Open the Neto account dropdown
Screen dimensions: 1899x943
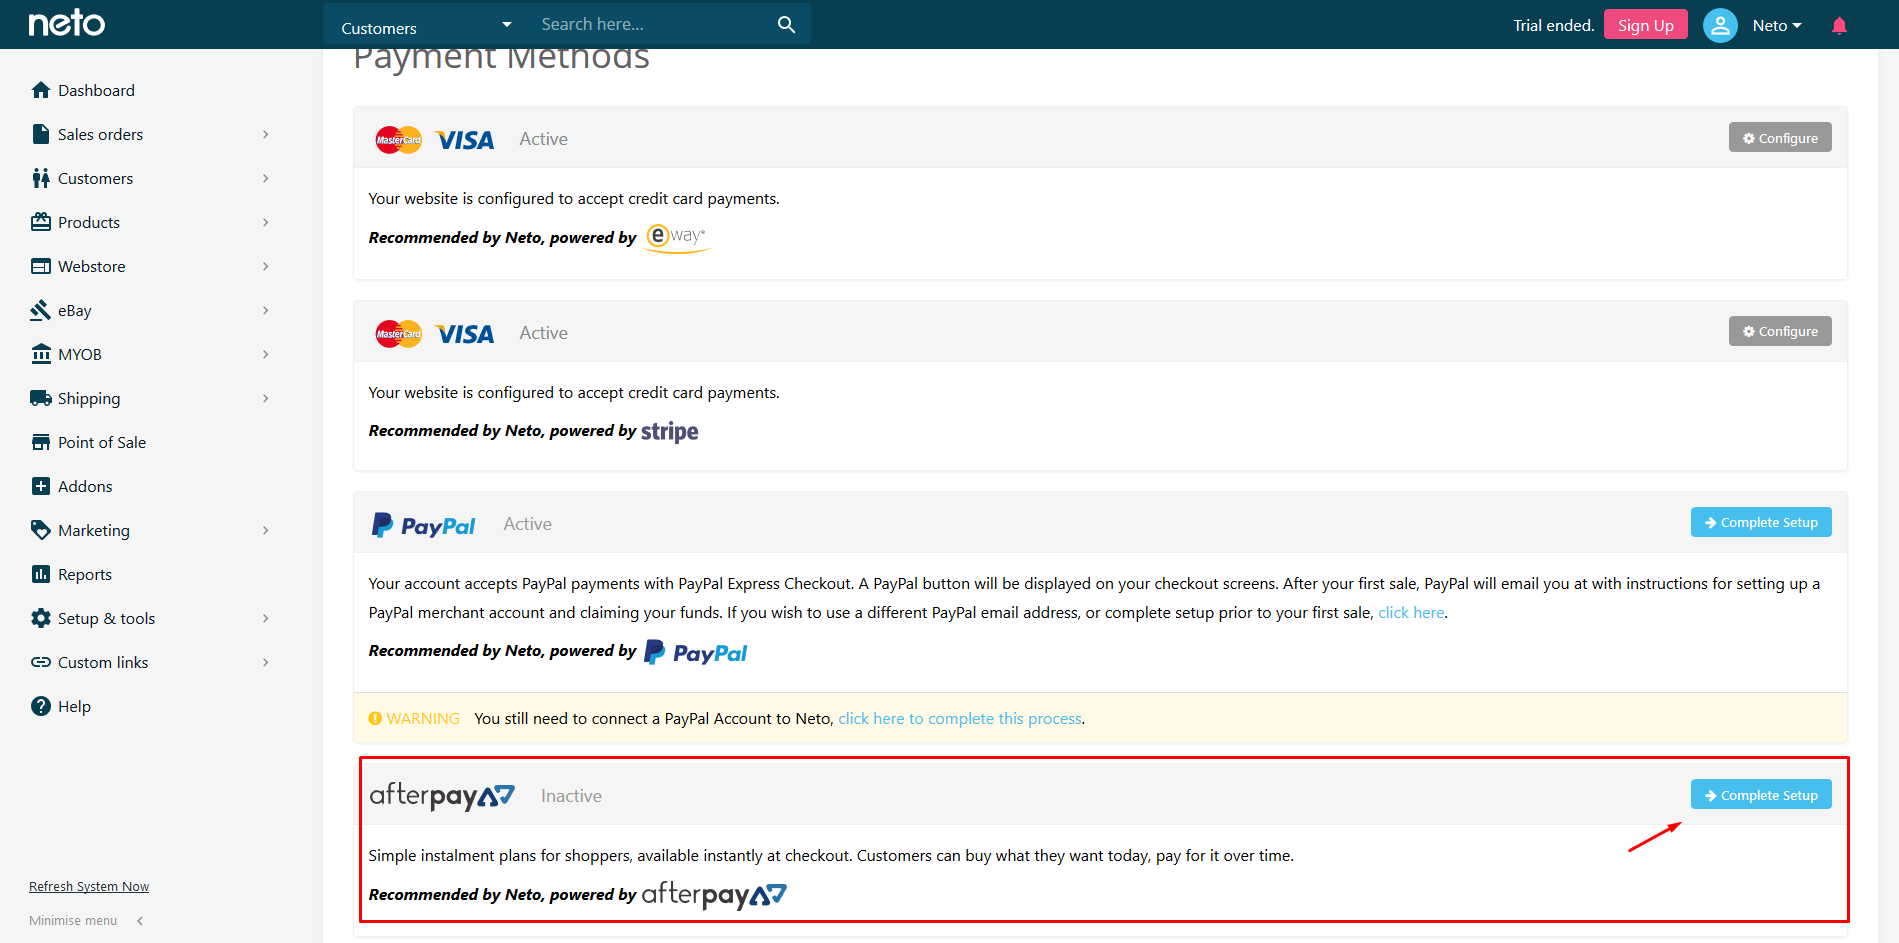click(x=1777, y=26)
